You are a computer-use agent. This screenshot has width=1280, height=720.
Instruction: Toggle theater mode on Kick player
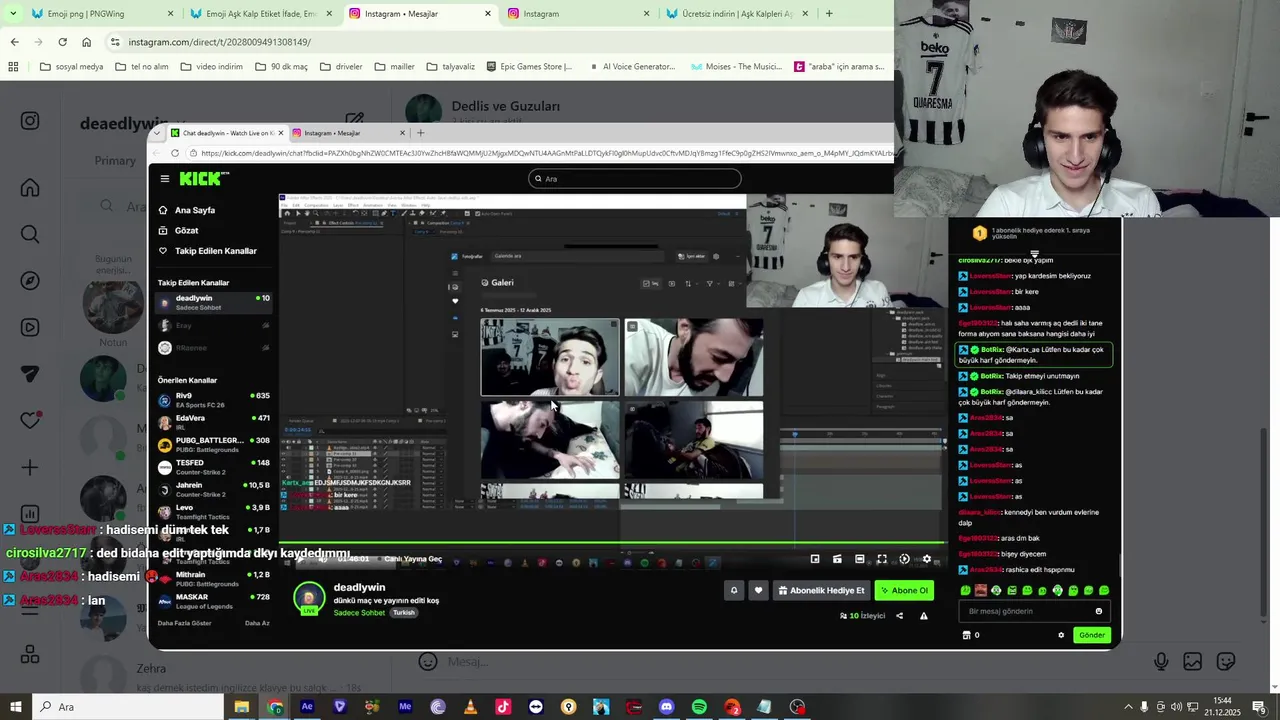pos(859,559)
